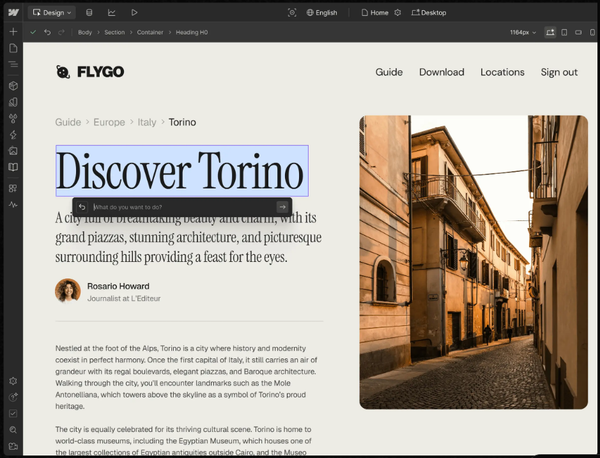Click the FLYGO logo on the page
The width and height of the screenshot is (600, 458).
90,72
